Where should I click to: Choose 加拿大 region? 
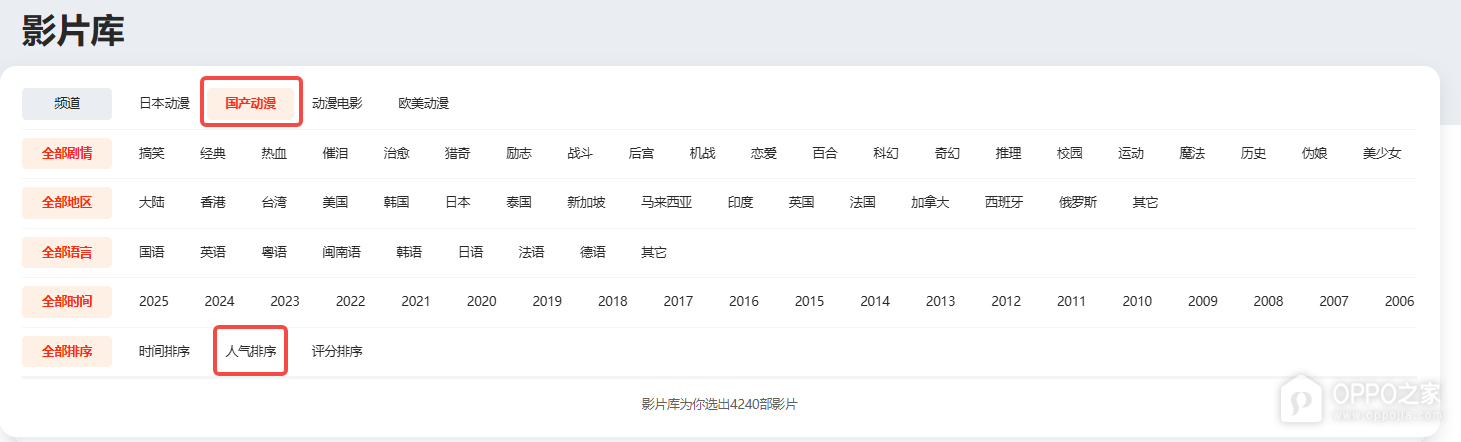pyautogui.click(x=930, y=202)
